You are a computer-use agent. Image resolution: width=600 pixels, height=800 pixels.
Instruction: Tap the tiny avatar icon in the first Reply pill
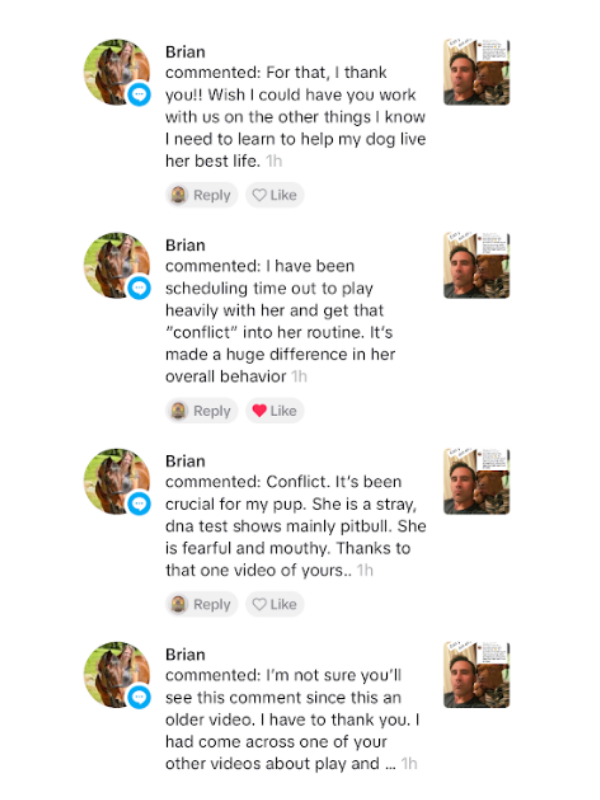tap(180, 195)
